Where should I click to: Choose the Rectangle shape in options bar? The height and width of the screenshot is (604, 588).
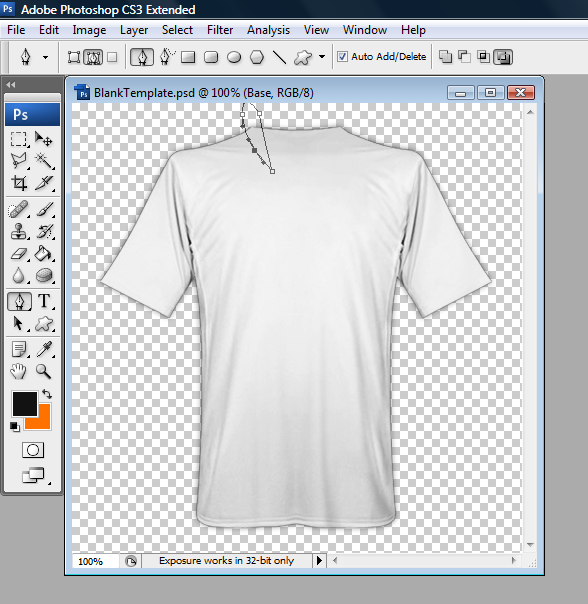coord(188,57)
